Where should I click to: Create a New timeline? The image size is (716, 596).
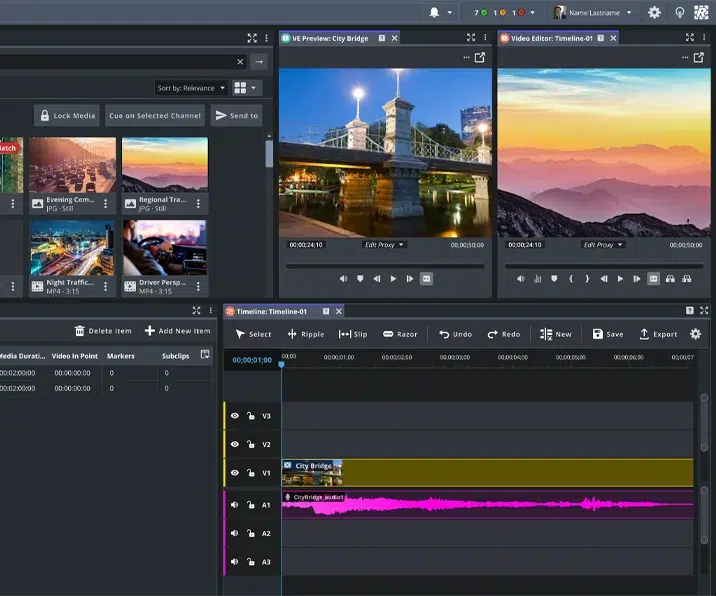[x=555, y=334]
